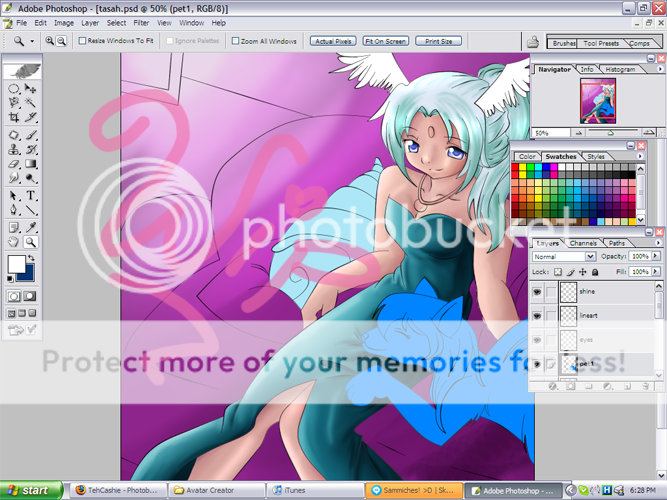667x500 pixels.
Task: Click the Fit On Screen button
Action: (384, 41)
